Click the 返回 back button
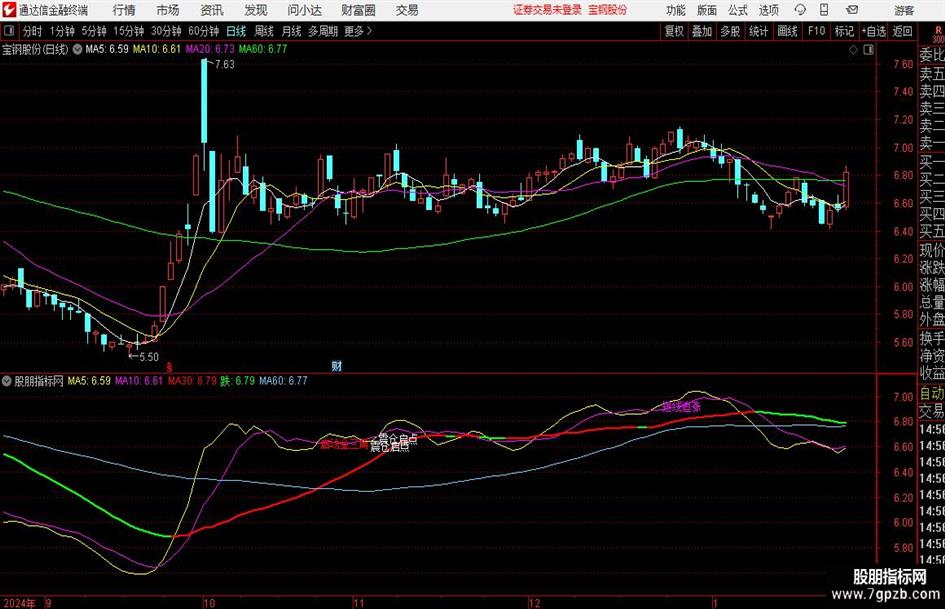 click(902, 31)
